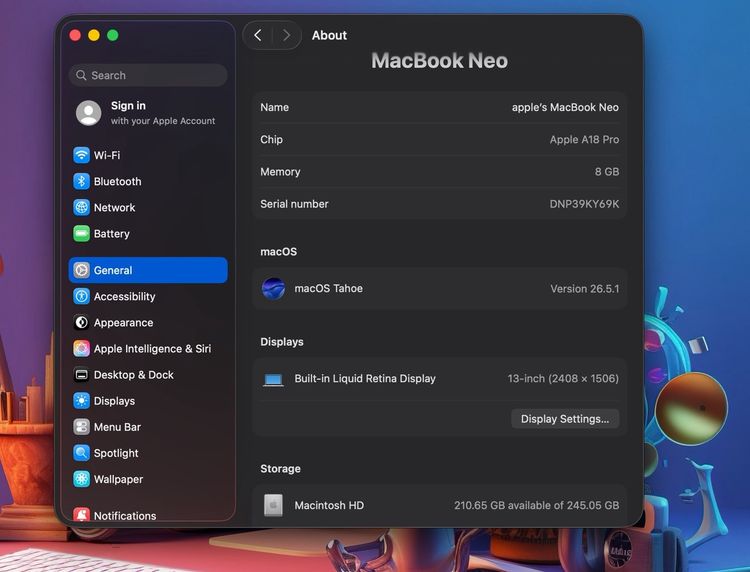The height and width of the screenshot is (572, 750).
Task: Go back with the left chevron
Action: pos(258,35)
